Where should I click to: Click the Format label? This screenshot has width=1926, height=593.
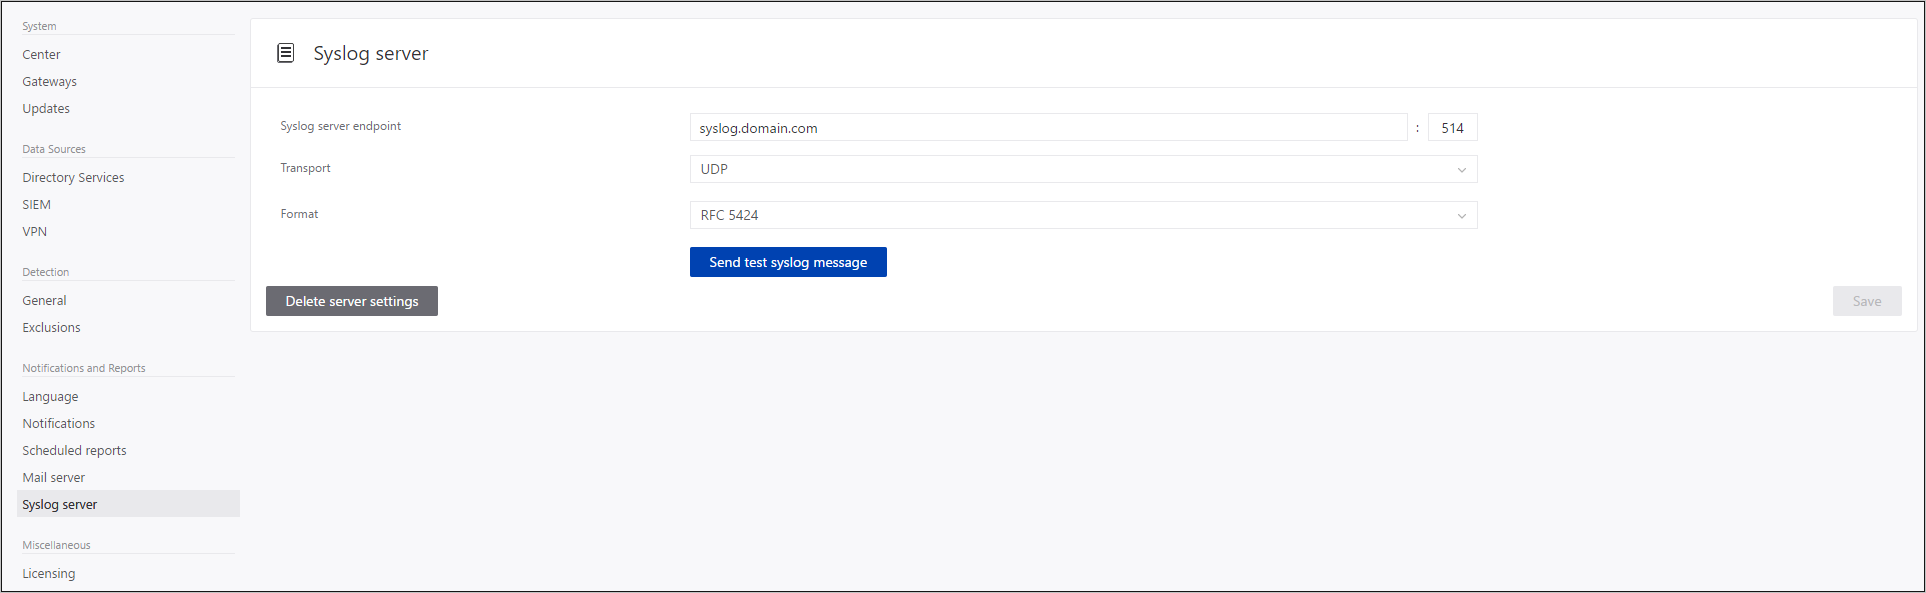299,214
